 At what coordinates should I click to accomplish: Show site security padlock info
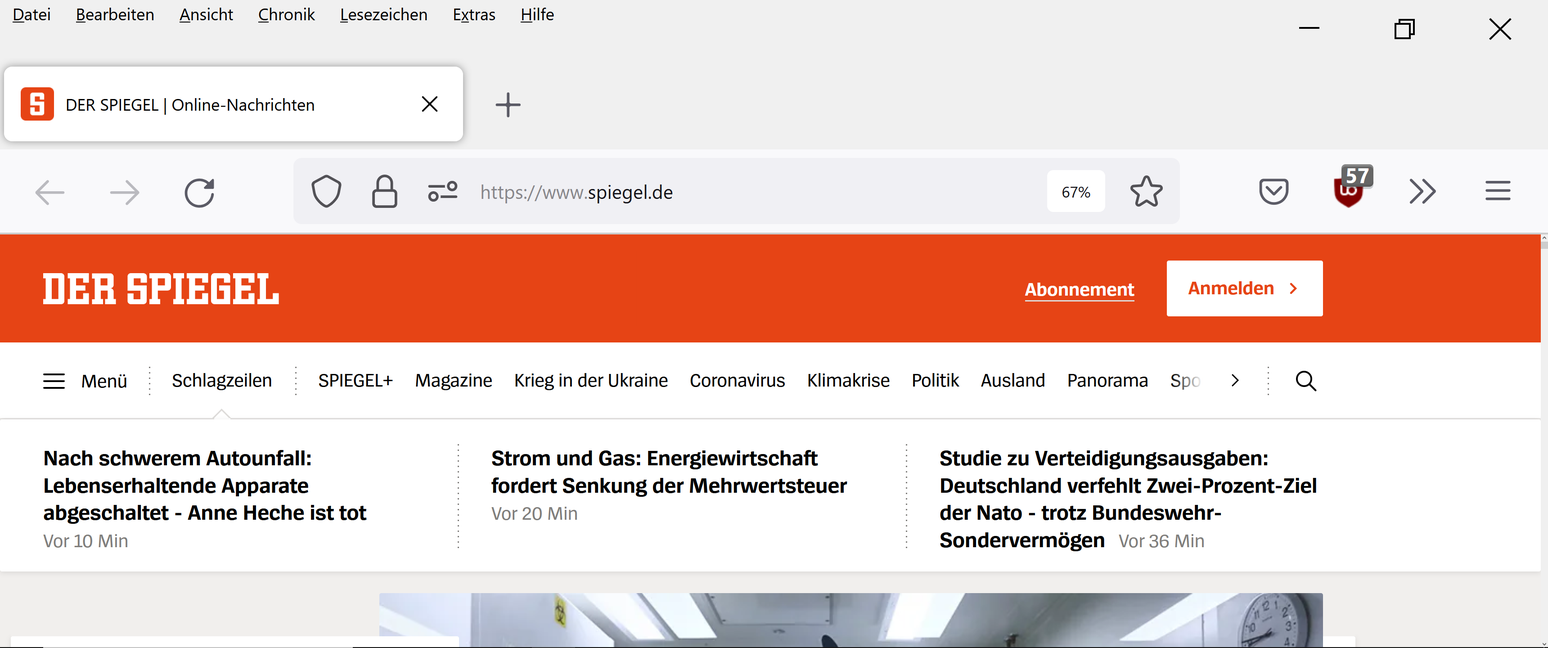pos(384,192)
